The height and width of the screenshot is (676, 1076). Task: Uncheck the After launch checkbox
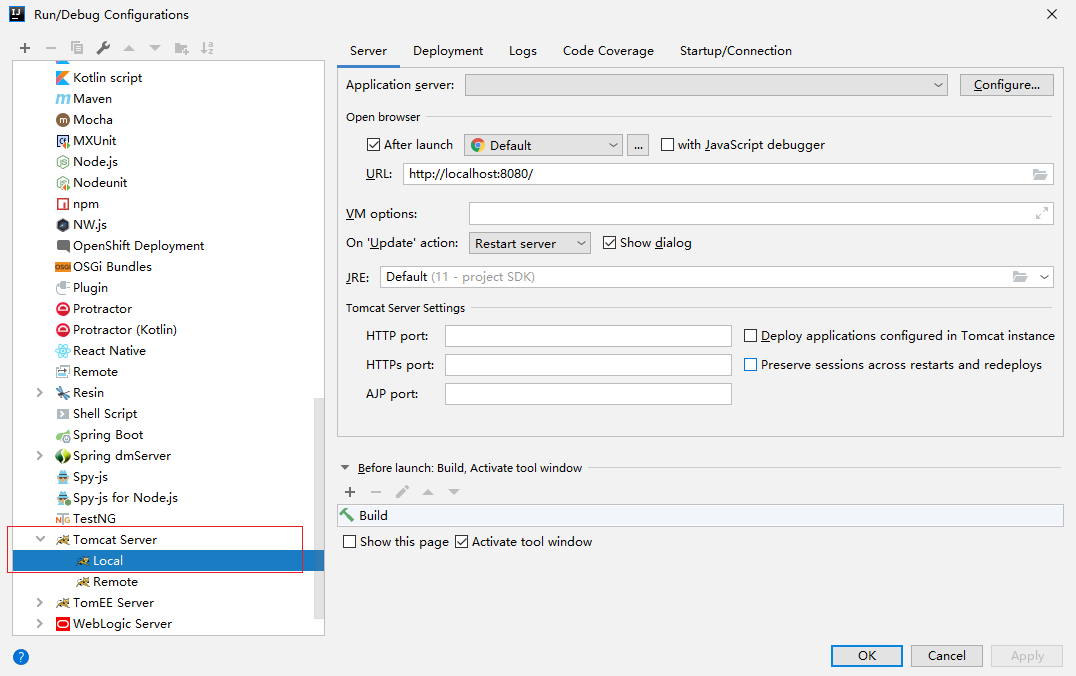[x=373, y=145]
